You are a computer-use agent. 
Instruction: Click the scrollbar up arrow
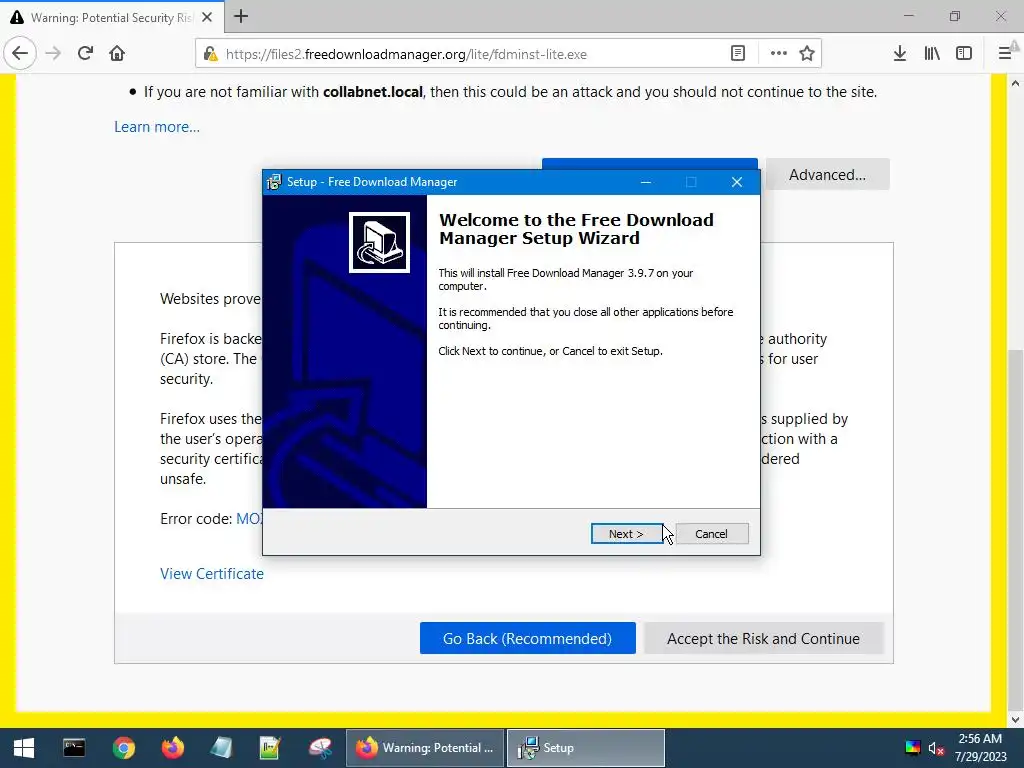(x=1015, y=83)
